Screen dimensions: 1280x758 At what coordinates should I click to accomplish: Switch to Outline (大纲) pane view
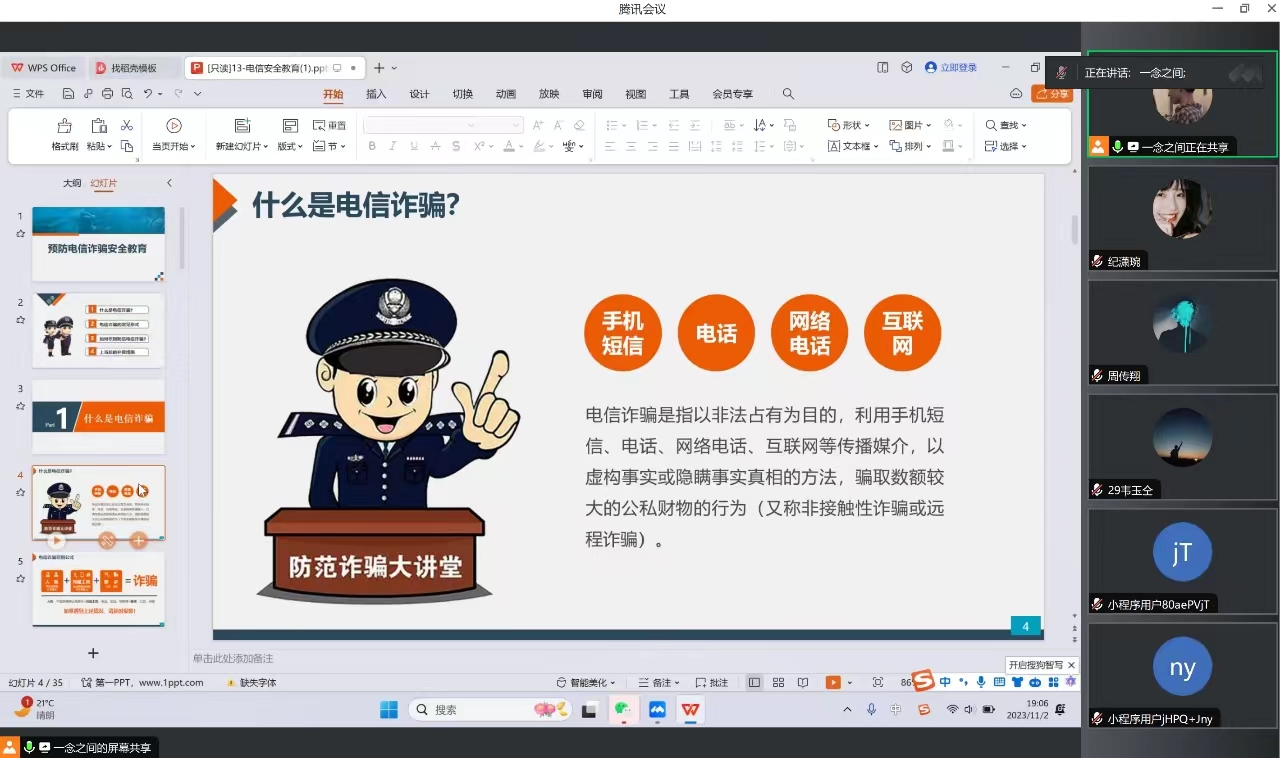[x=72, y=183]
